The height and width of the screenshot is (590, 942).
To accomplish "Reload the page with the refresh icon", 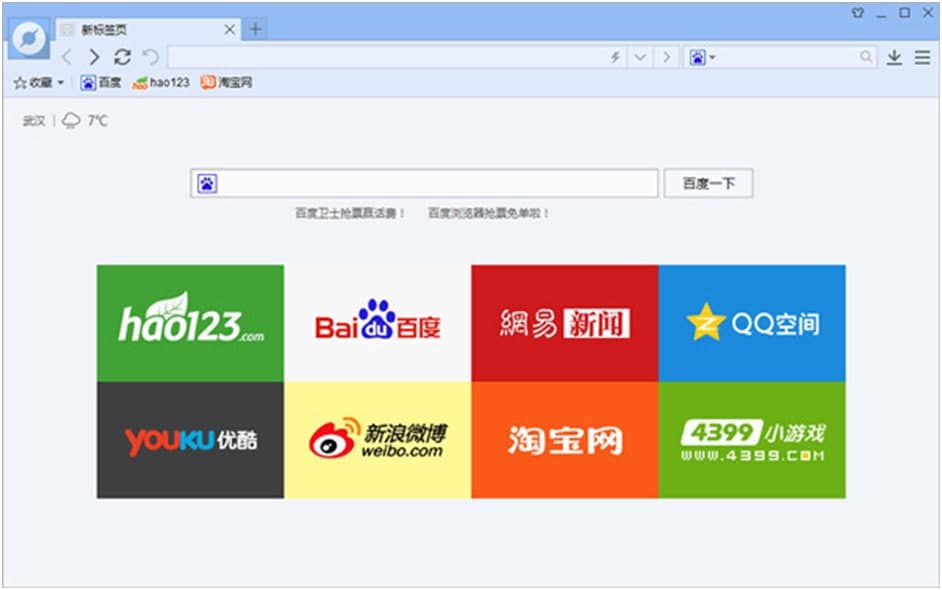I will coord(123,57).
